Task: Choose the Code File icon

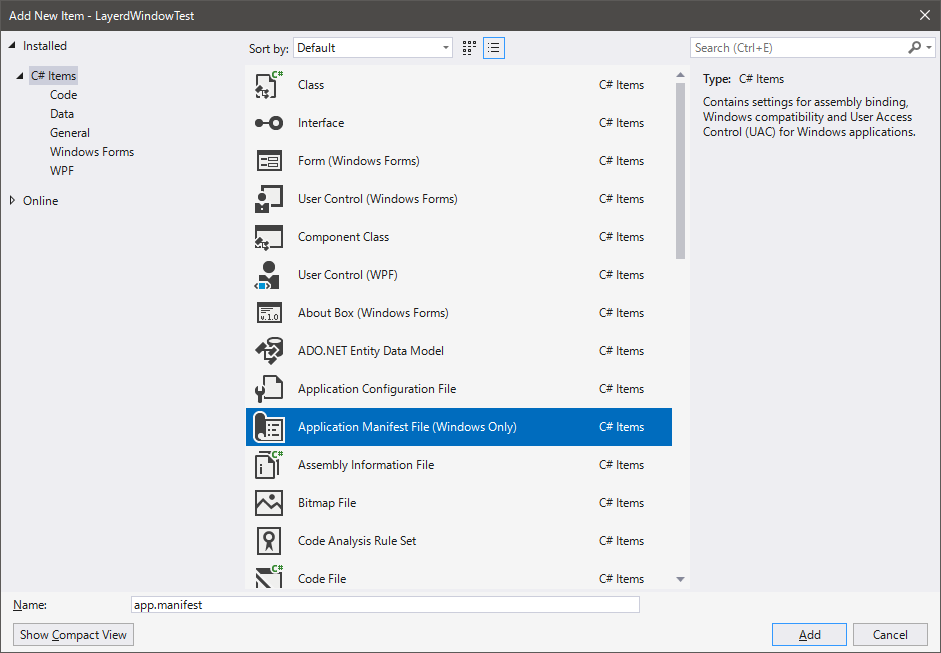Action: point(269,576)
